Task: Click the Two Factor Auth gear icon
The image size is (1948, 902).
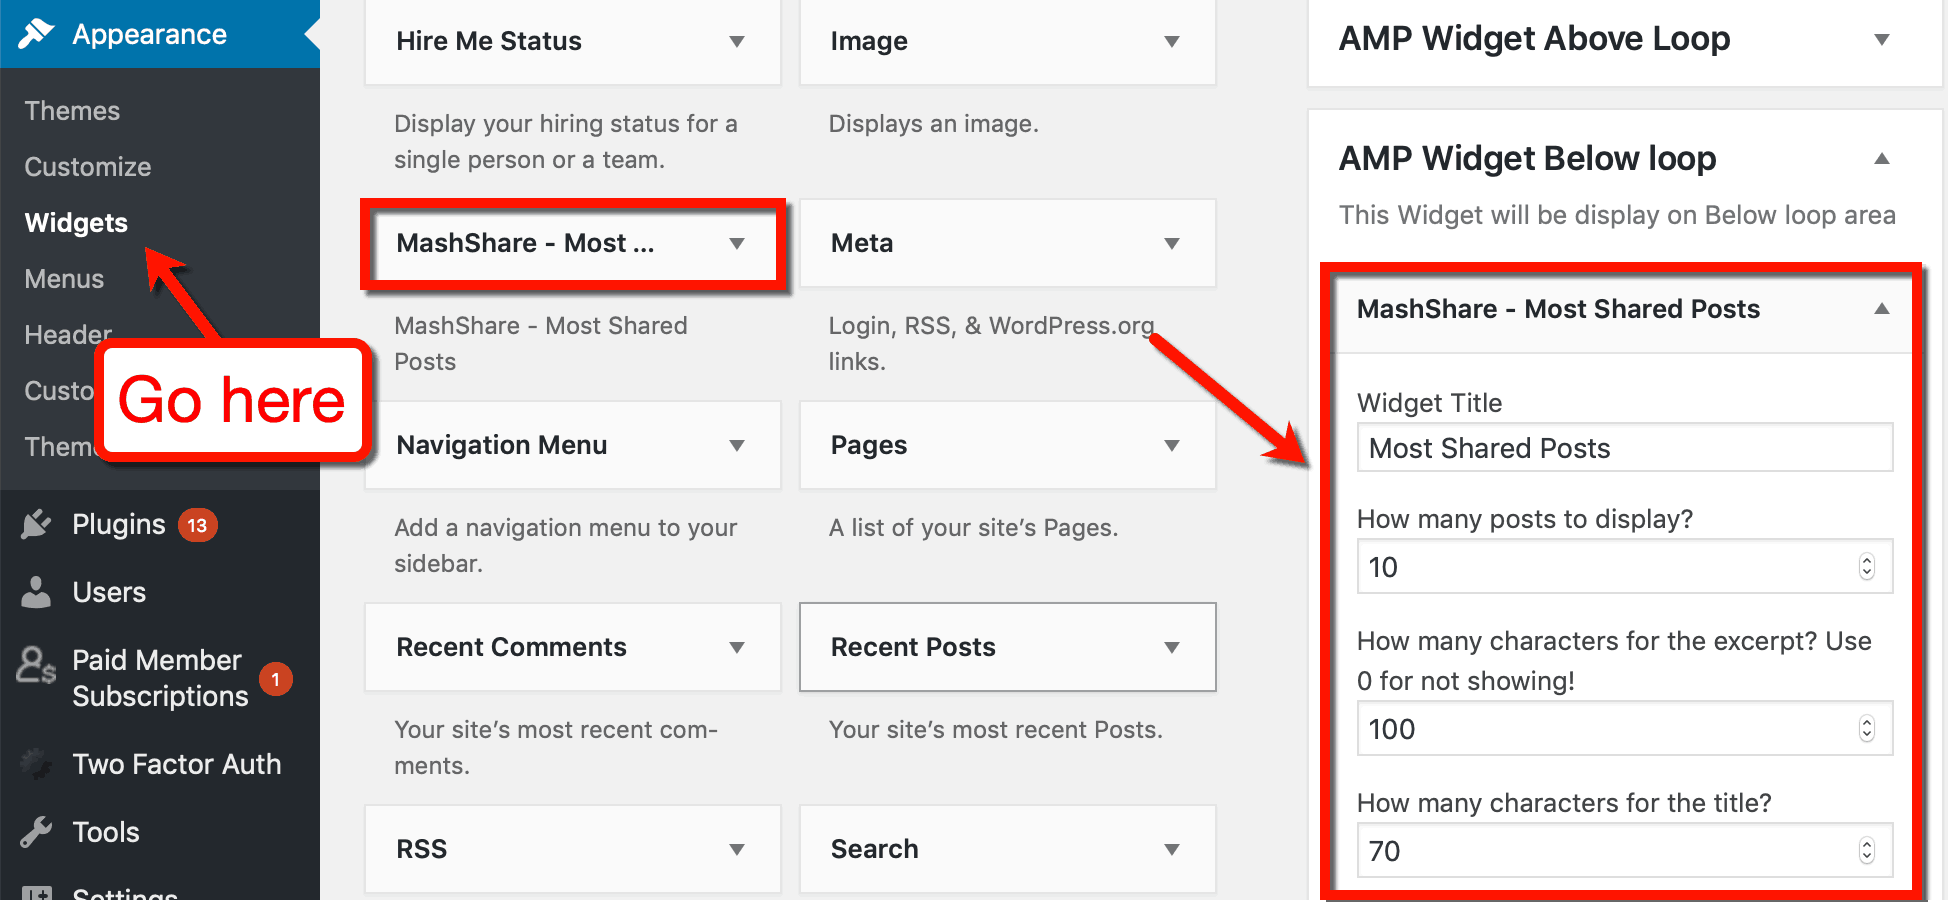Action: 36,763
